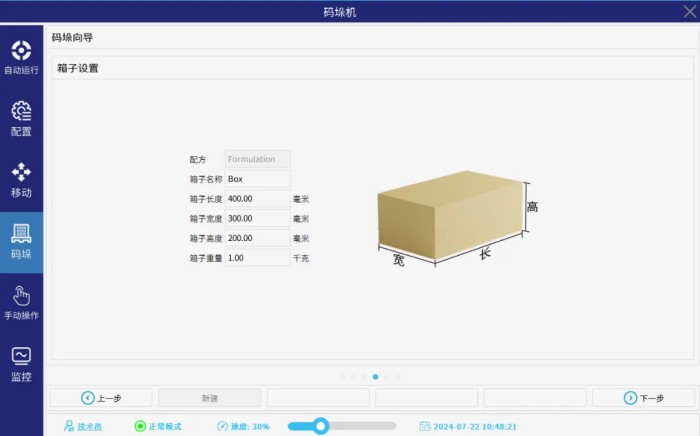Viewport: 700px width, 436px height.
Task: Click the green 正常模式 mode indicator
Action: tap(140, 426)
